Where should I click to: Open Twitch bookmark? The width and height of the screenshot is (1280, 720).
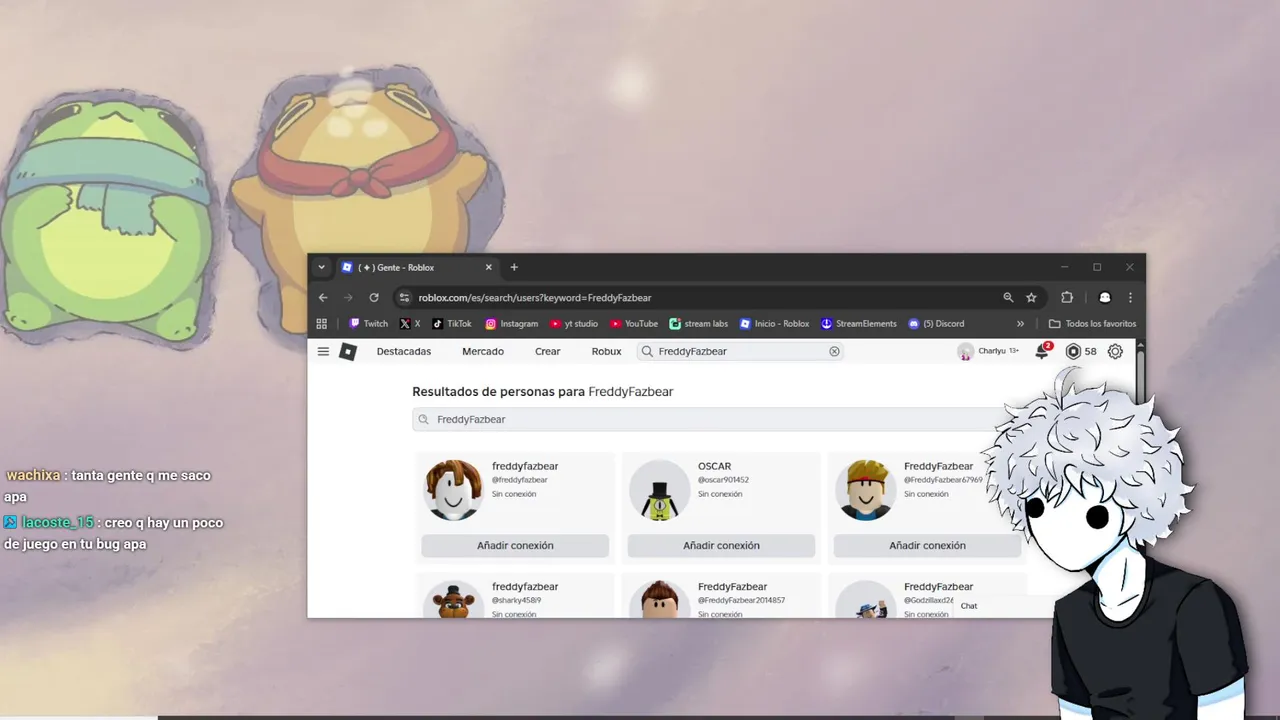pyautogui.click(x=368, y=323)
